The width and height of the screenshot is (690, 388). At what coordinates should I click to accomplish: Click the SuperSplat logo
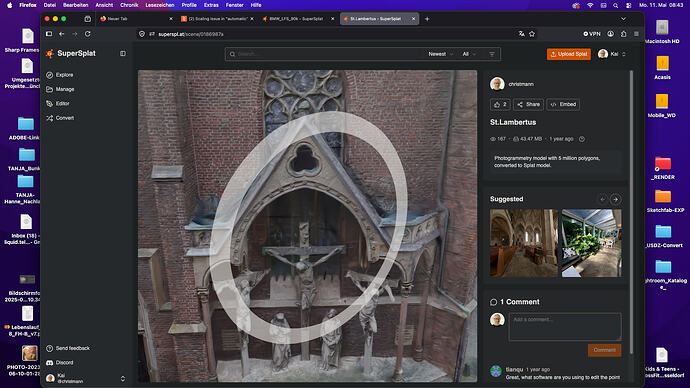[x=71, y=53]
